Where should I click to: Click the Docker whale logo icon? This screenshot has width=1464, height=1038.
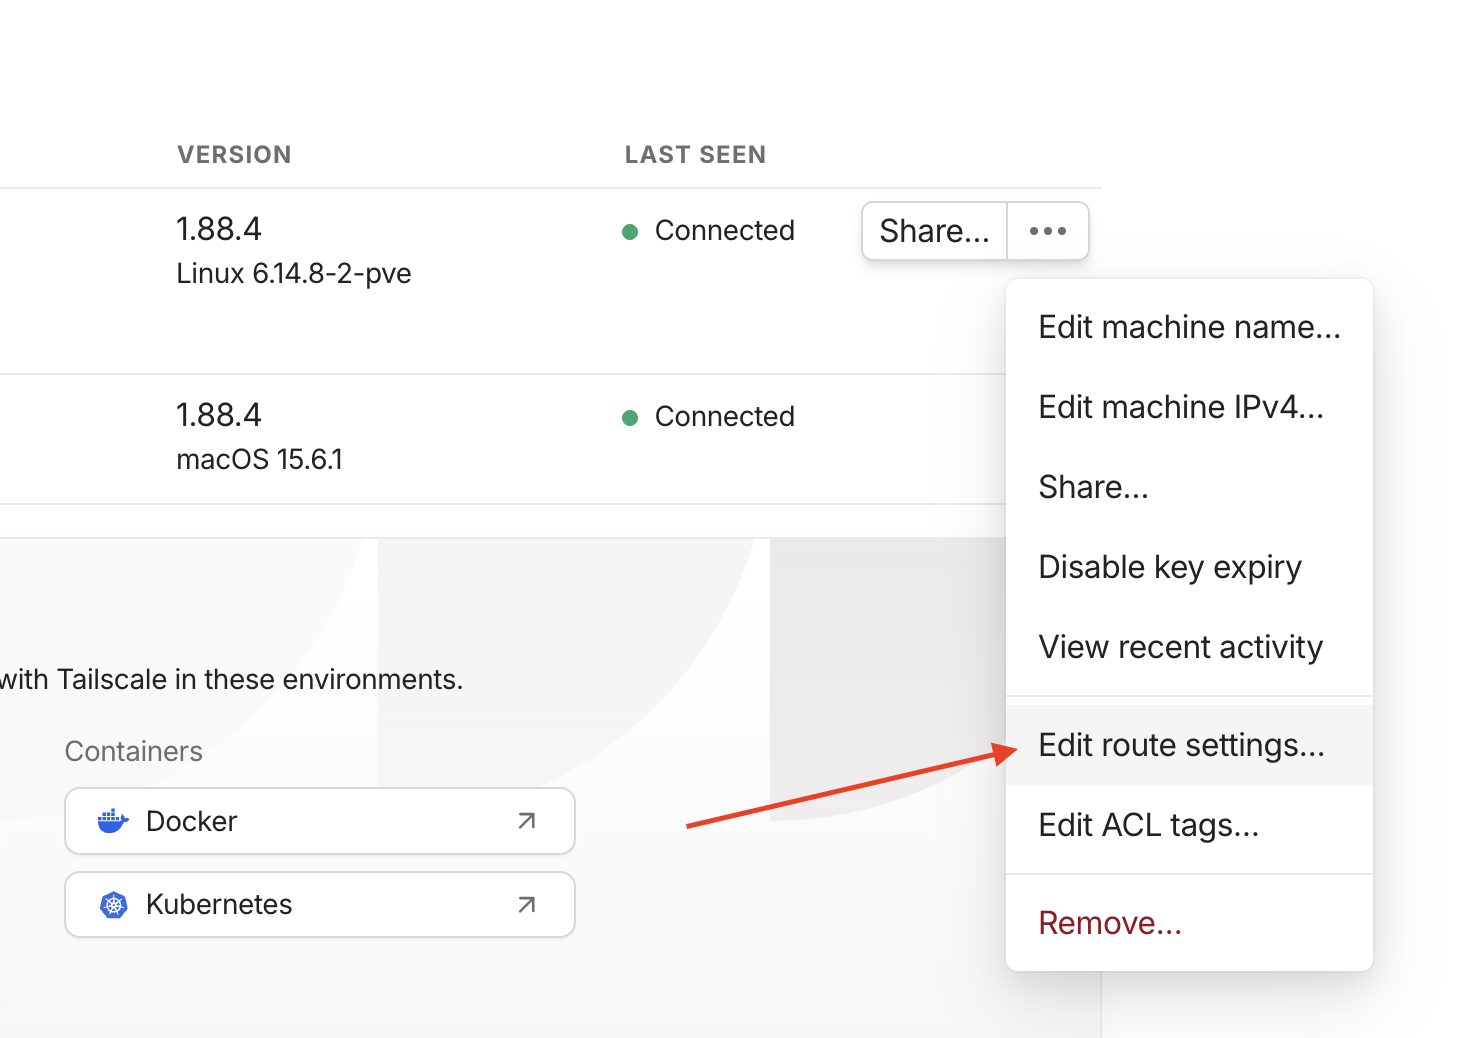point(113,821)
